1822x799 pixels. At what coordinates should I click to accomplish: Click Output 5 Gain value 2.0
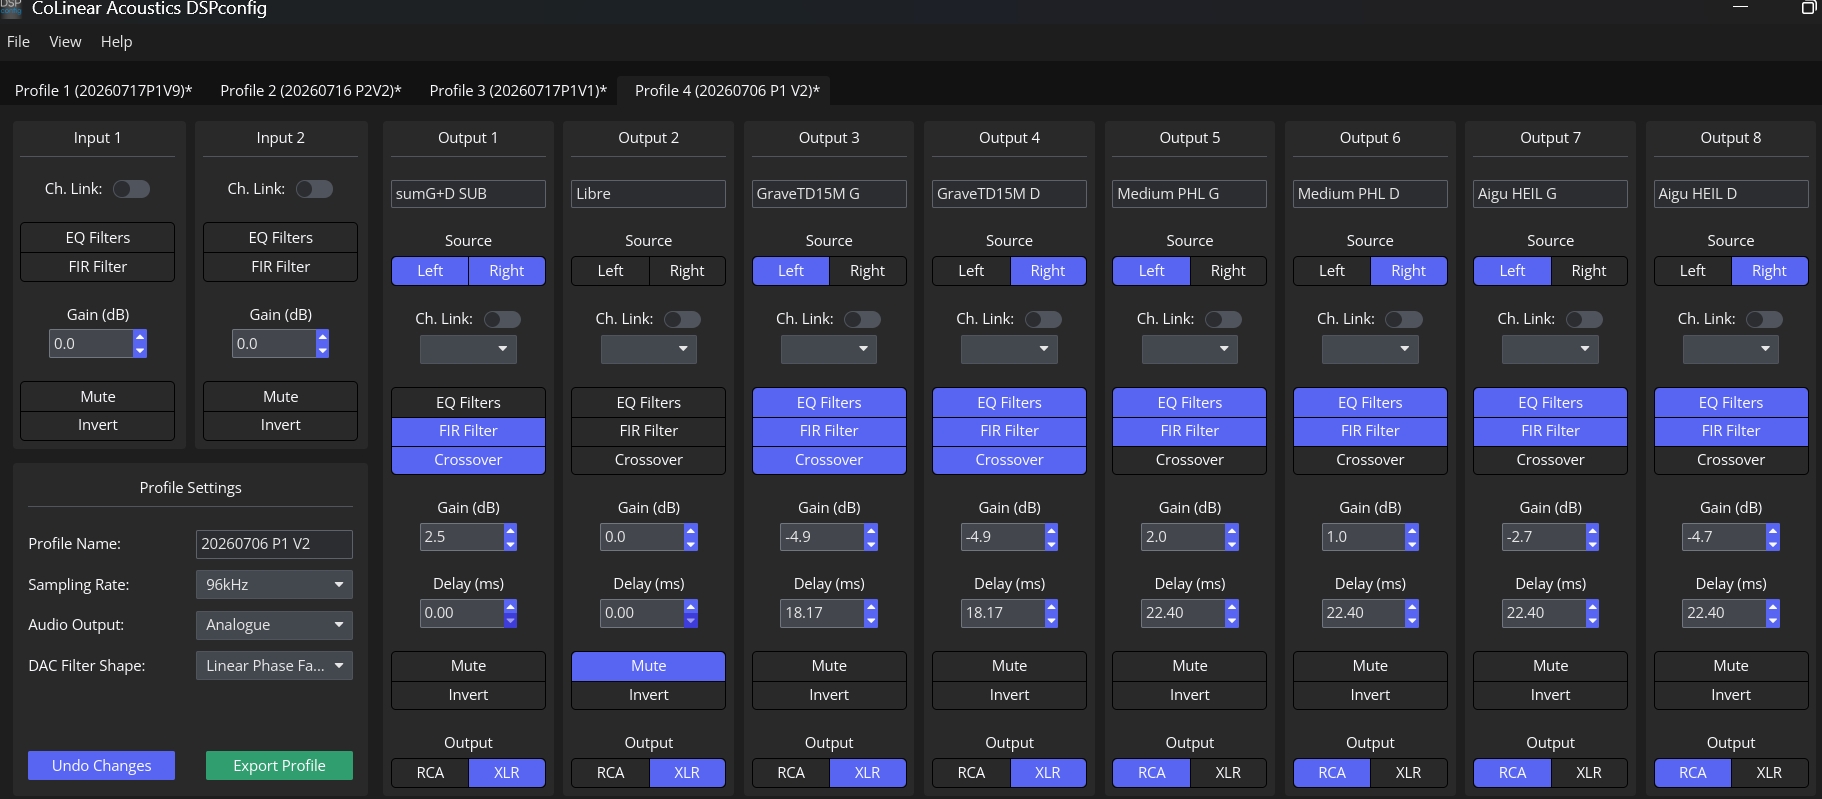[1183, 537]
